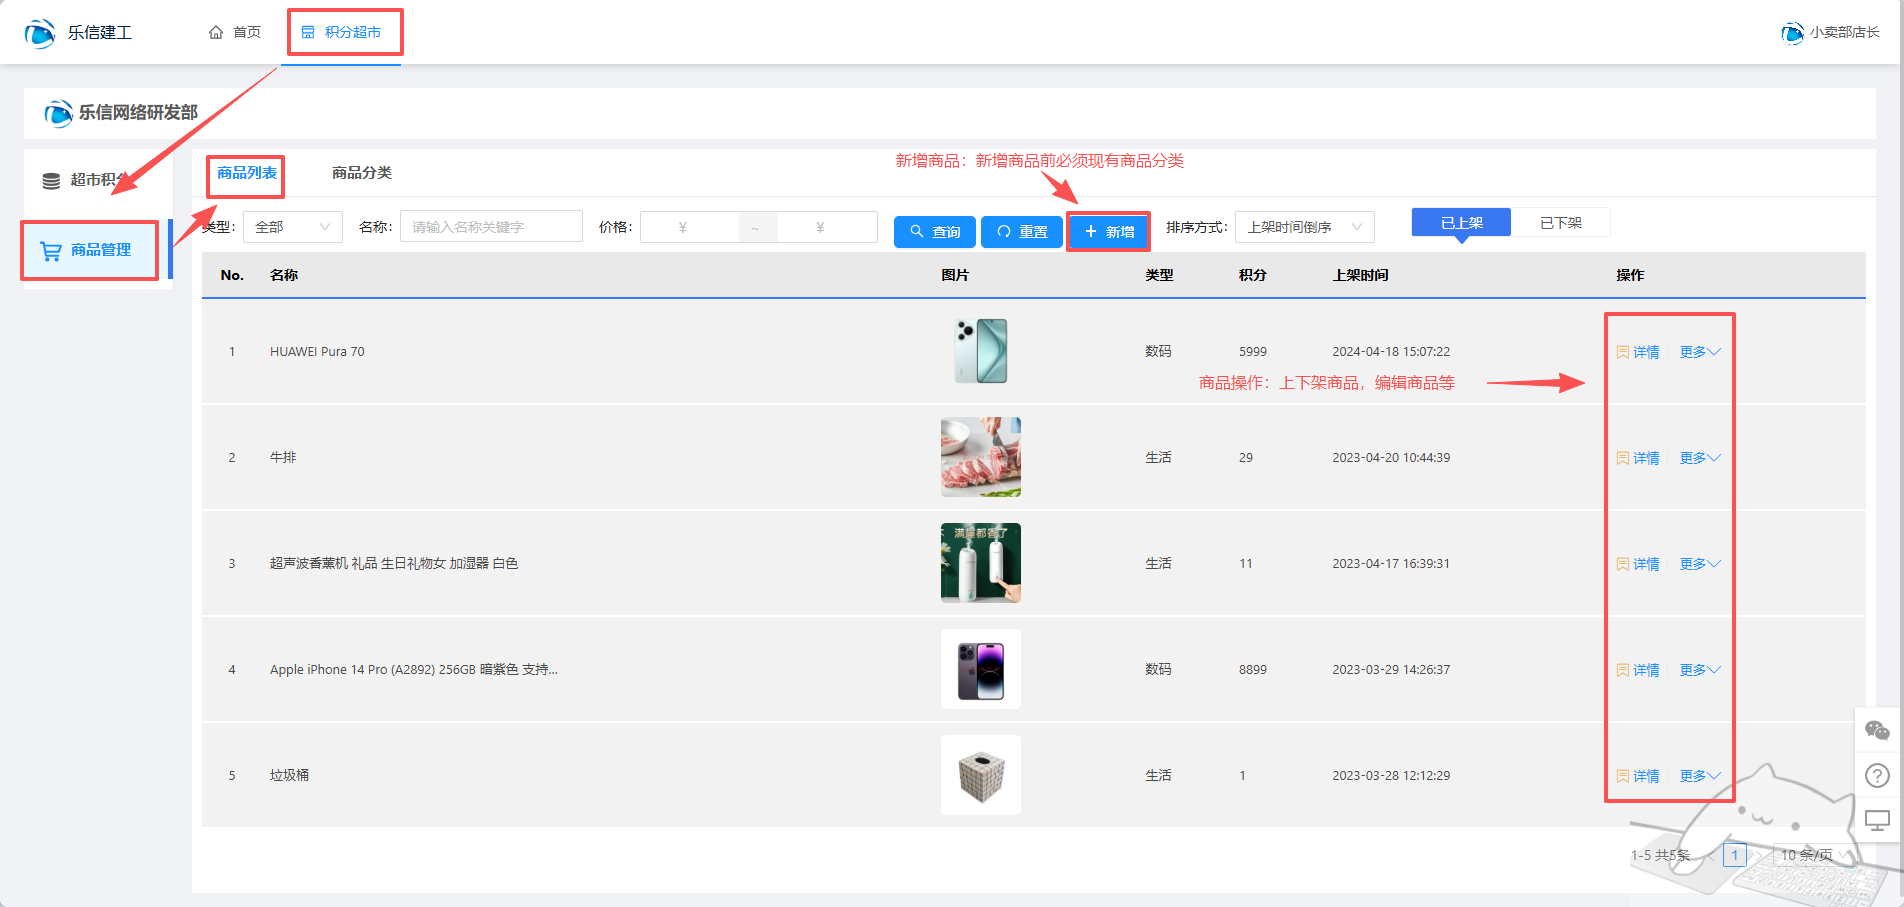Focus the 名称 keyword search field
Viewport: 1904px width, 907px height.
click(490, 227)
